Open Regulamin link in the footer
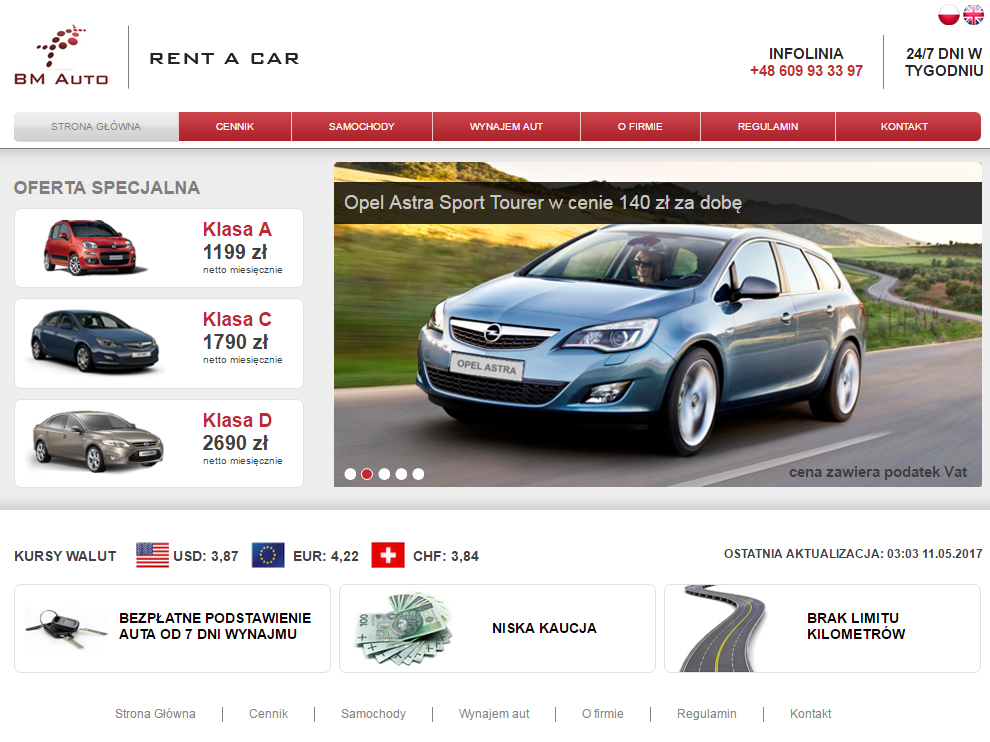The image size is (990, 742). pos(706,714)
